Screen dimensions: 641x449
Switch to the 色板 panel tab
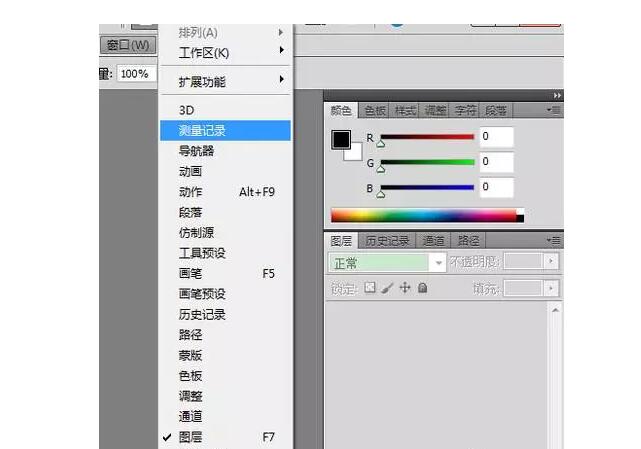point(374,110)
